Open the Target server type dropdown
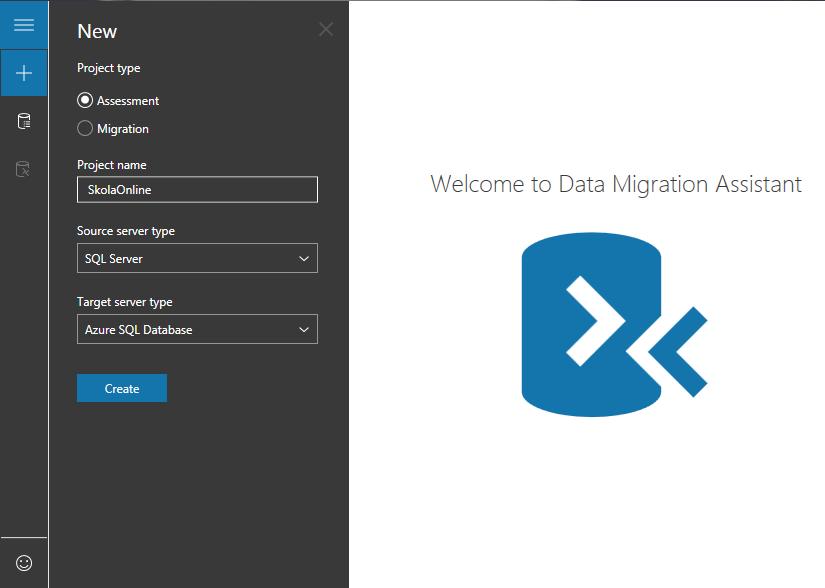The height and width of the screenshot is (588, 825). click(197, 329)
